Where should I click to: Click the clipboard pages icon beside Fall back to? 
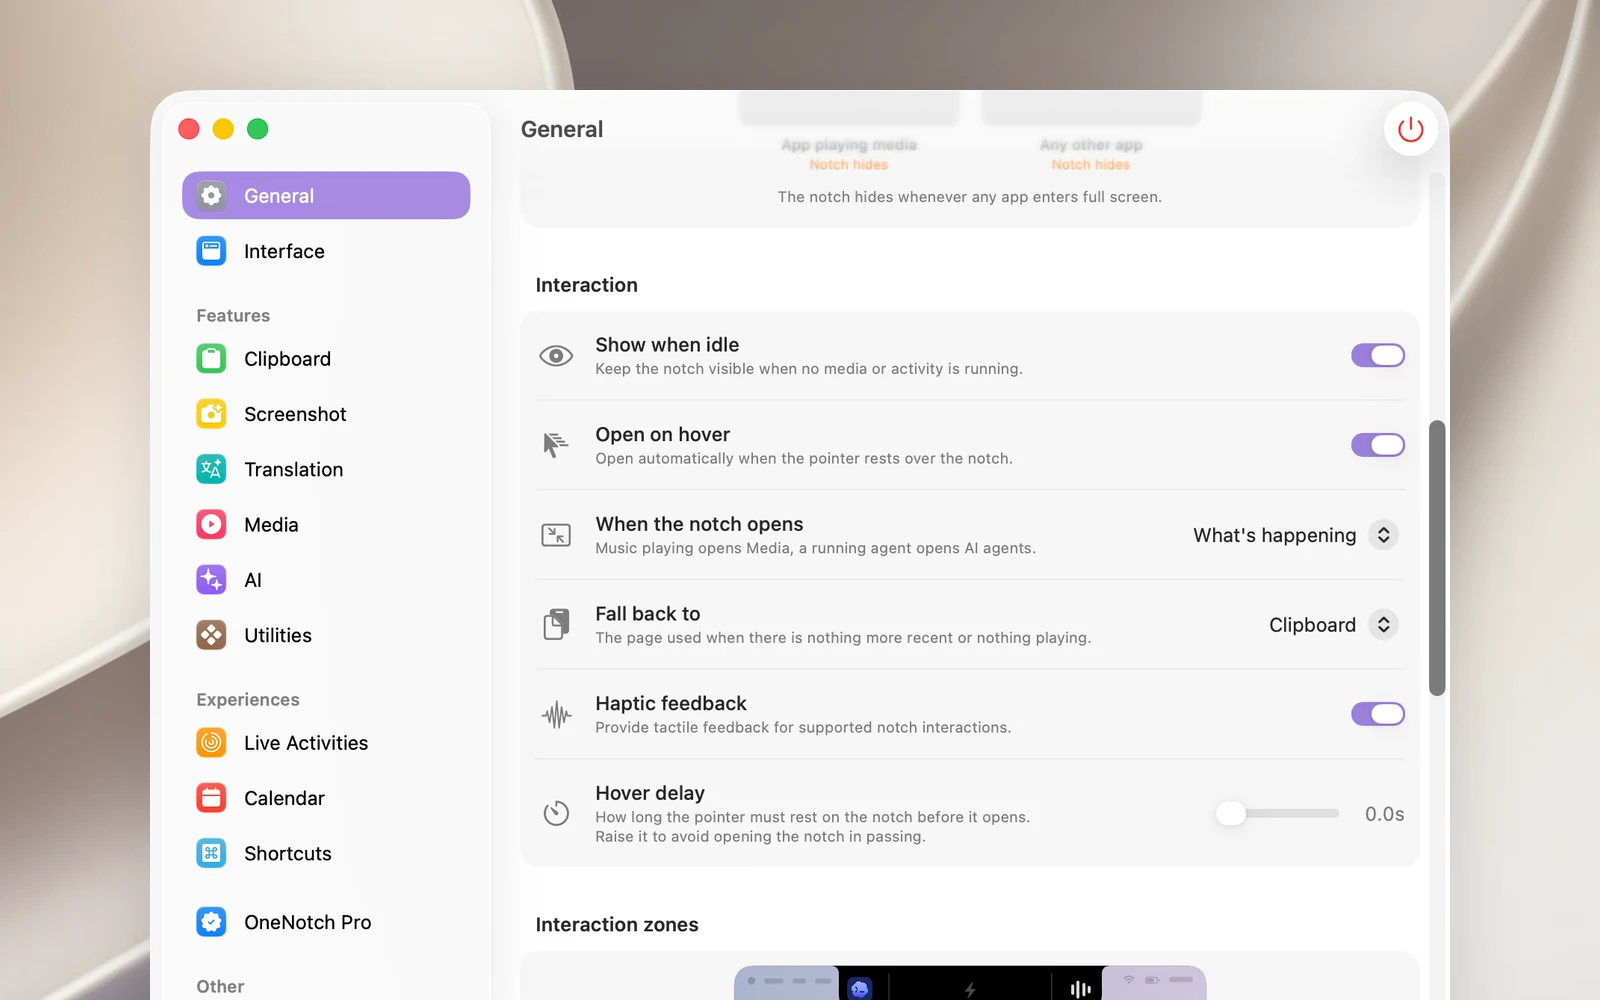pos(556,625)
